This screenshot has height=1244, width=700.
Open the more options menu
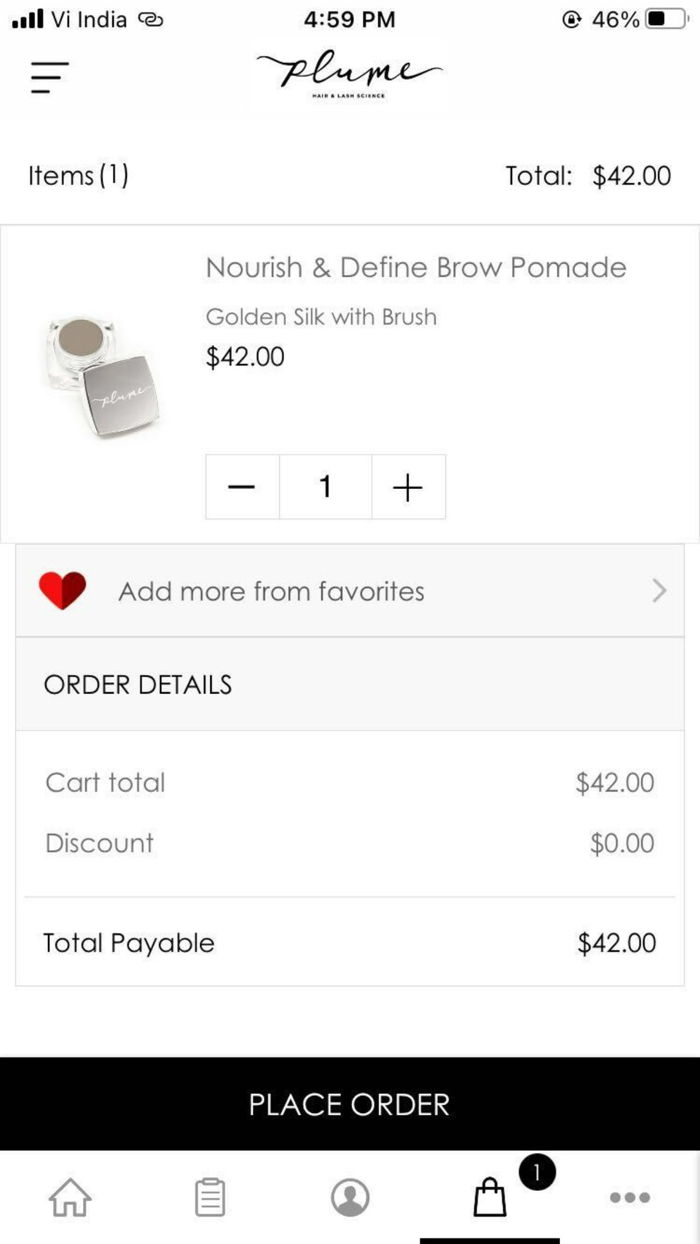coord(629,1197)
